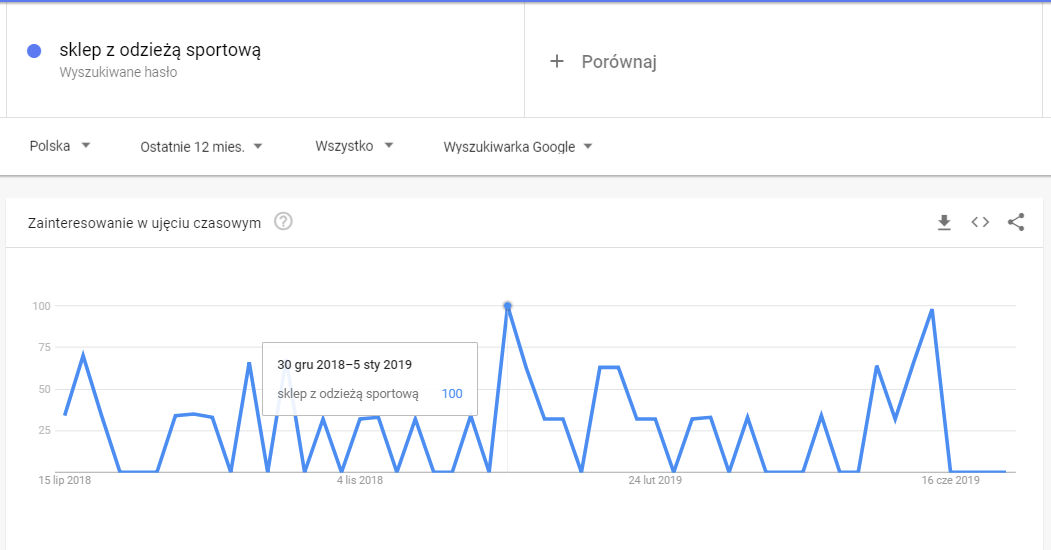Click the Zainteresowanie w ujęciu czasowym heading

coord(145,223)
